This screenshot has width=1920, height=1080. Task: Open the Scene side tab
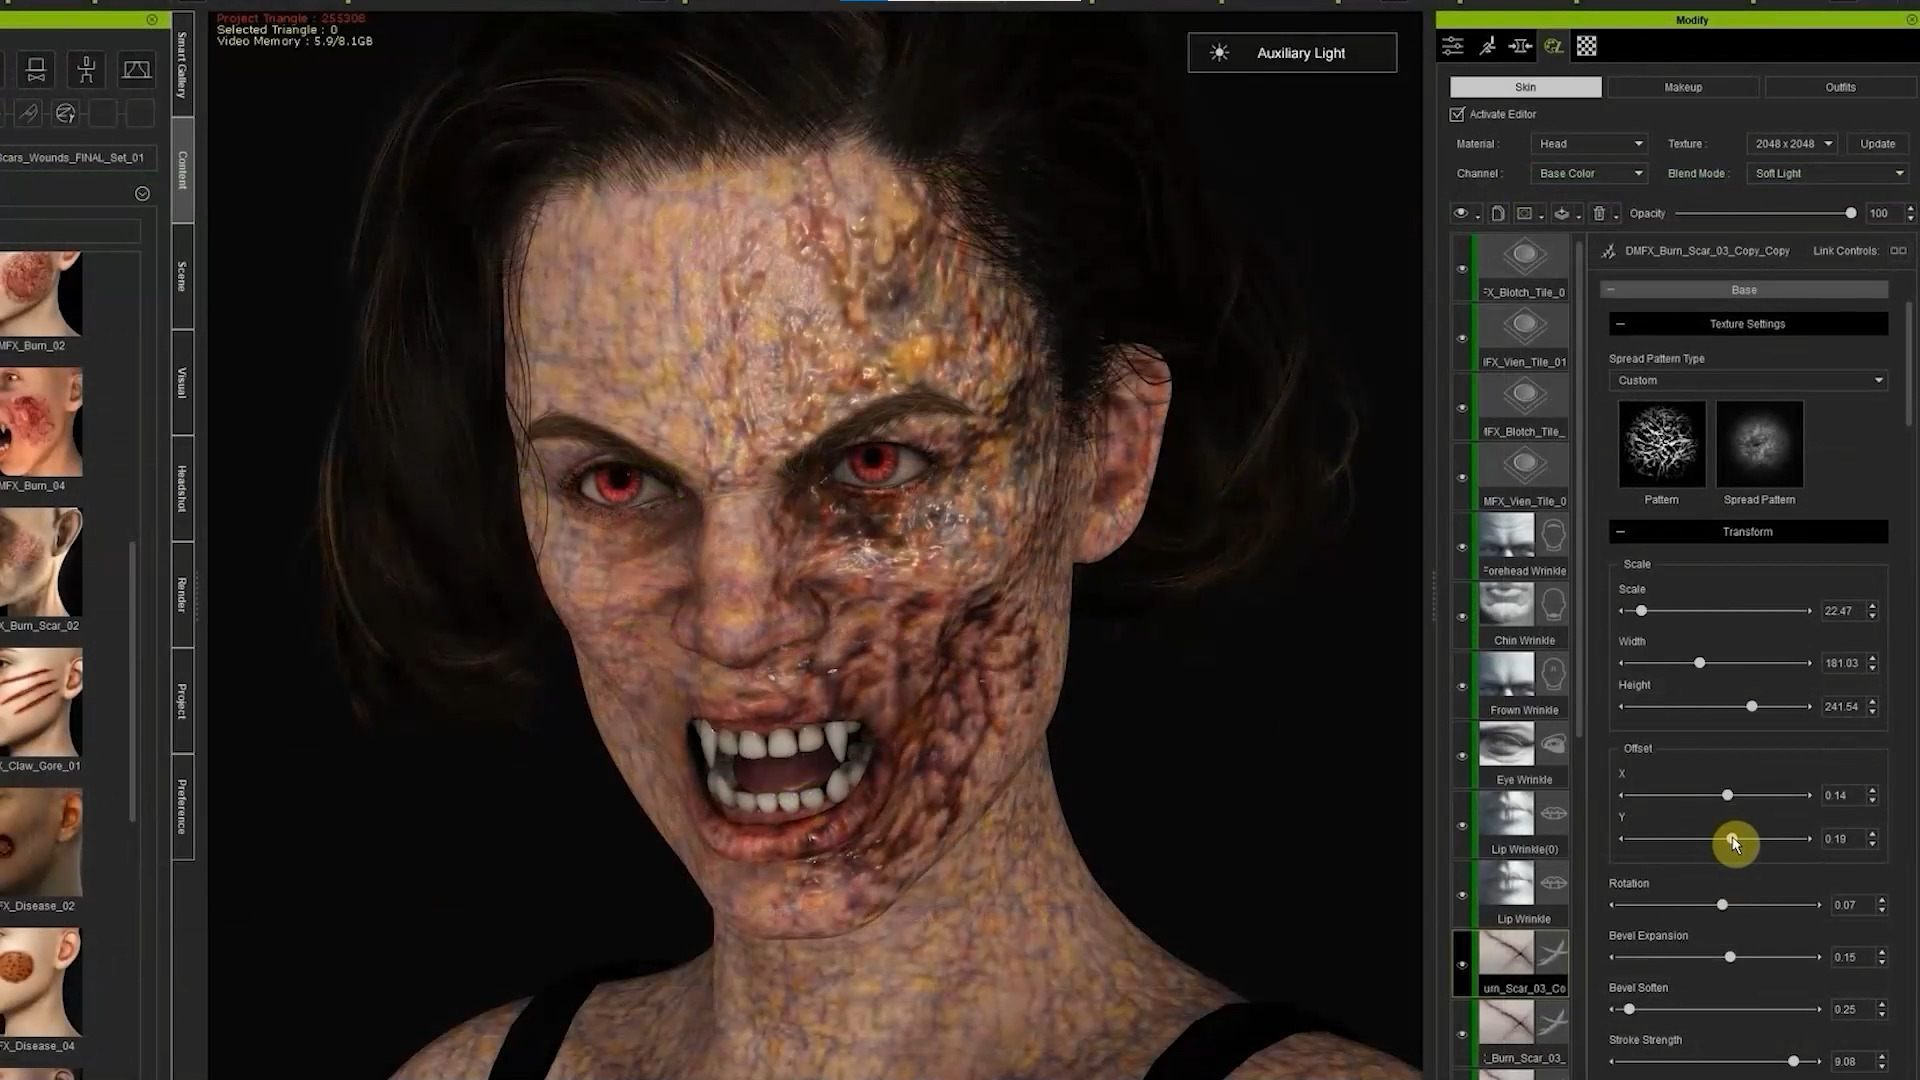[x=182, y=276]
